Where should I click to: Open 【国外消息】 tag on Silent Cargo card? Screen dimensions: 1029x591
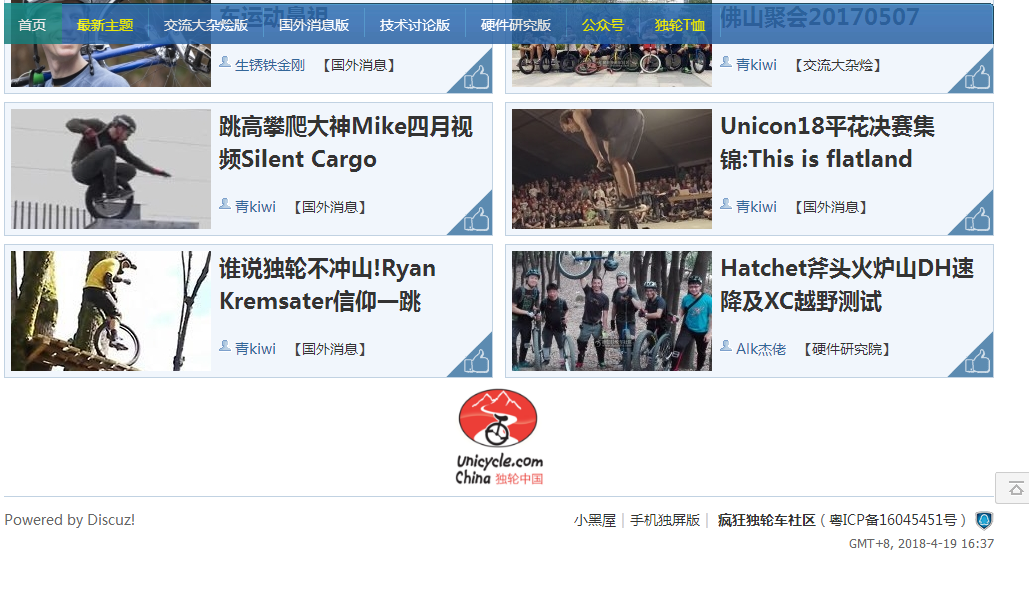click(x=329, y=207)
